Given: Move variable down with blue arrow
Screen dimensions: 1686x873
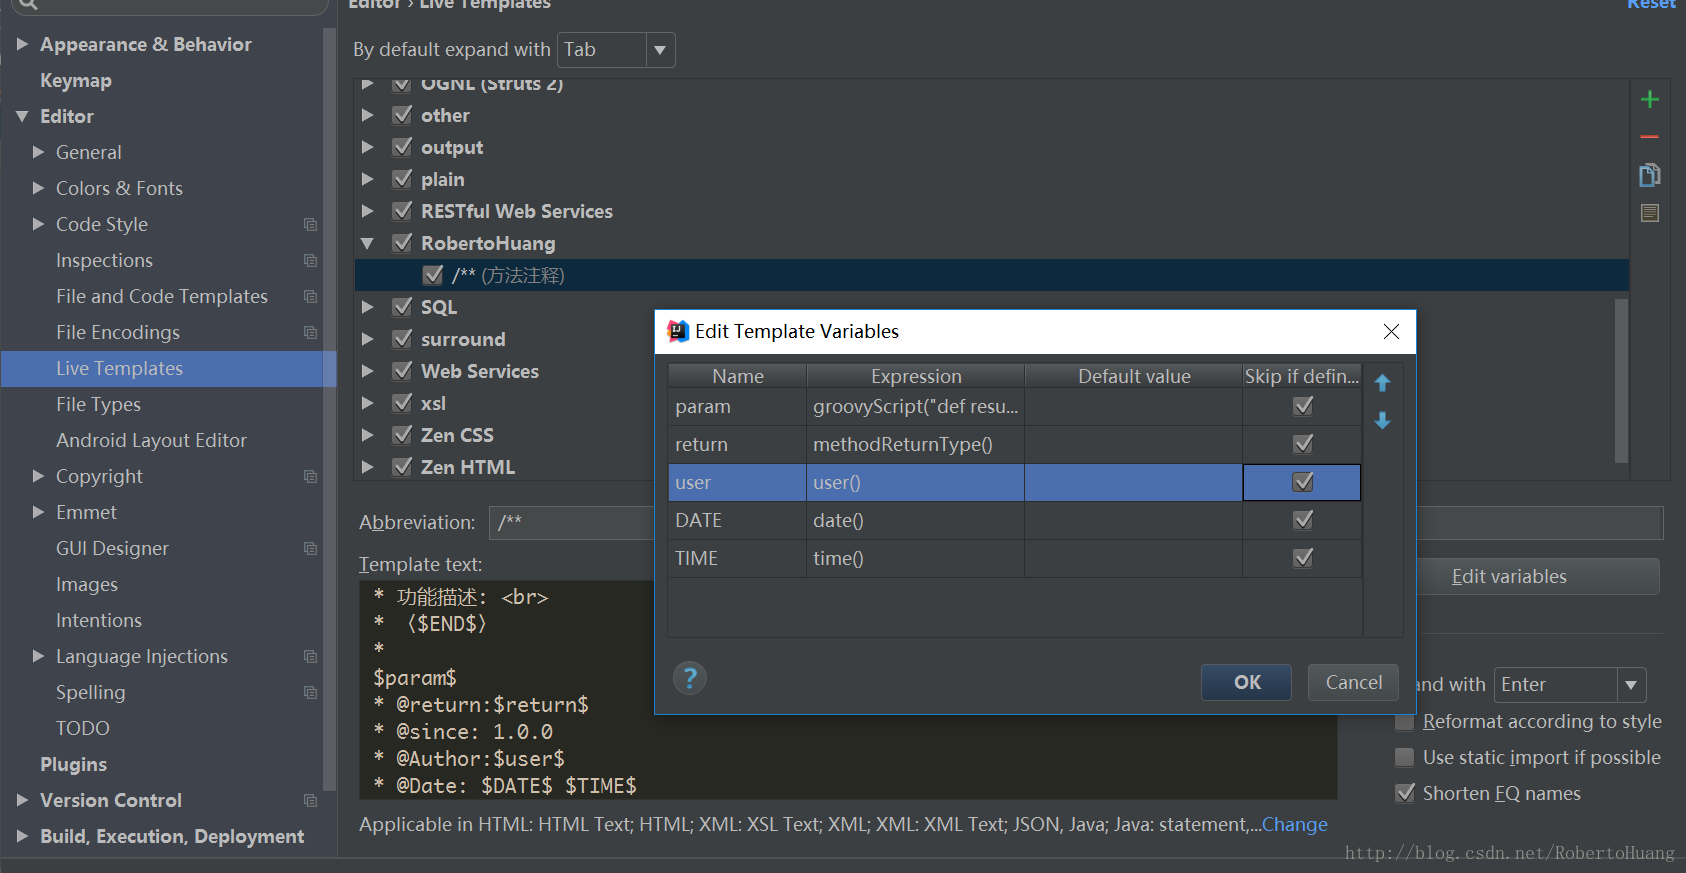Looking at the screenshot, I should [1383, 421].
